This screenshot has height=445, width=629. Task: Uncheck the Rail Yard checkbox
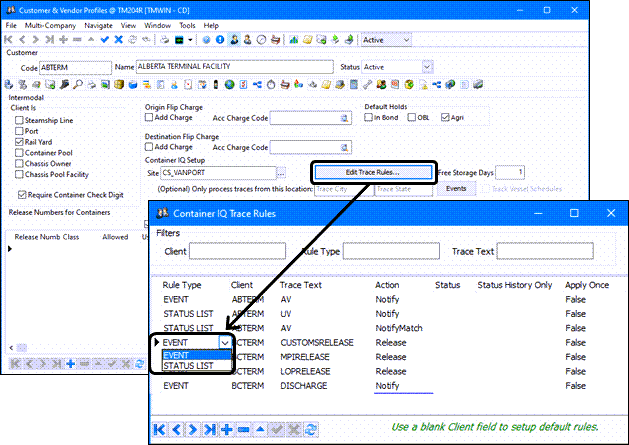[18, 142]
